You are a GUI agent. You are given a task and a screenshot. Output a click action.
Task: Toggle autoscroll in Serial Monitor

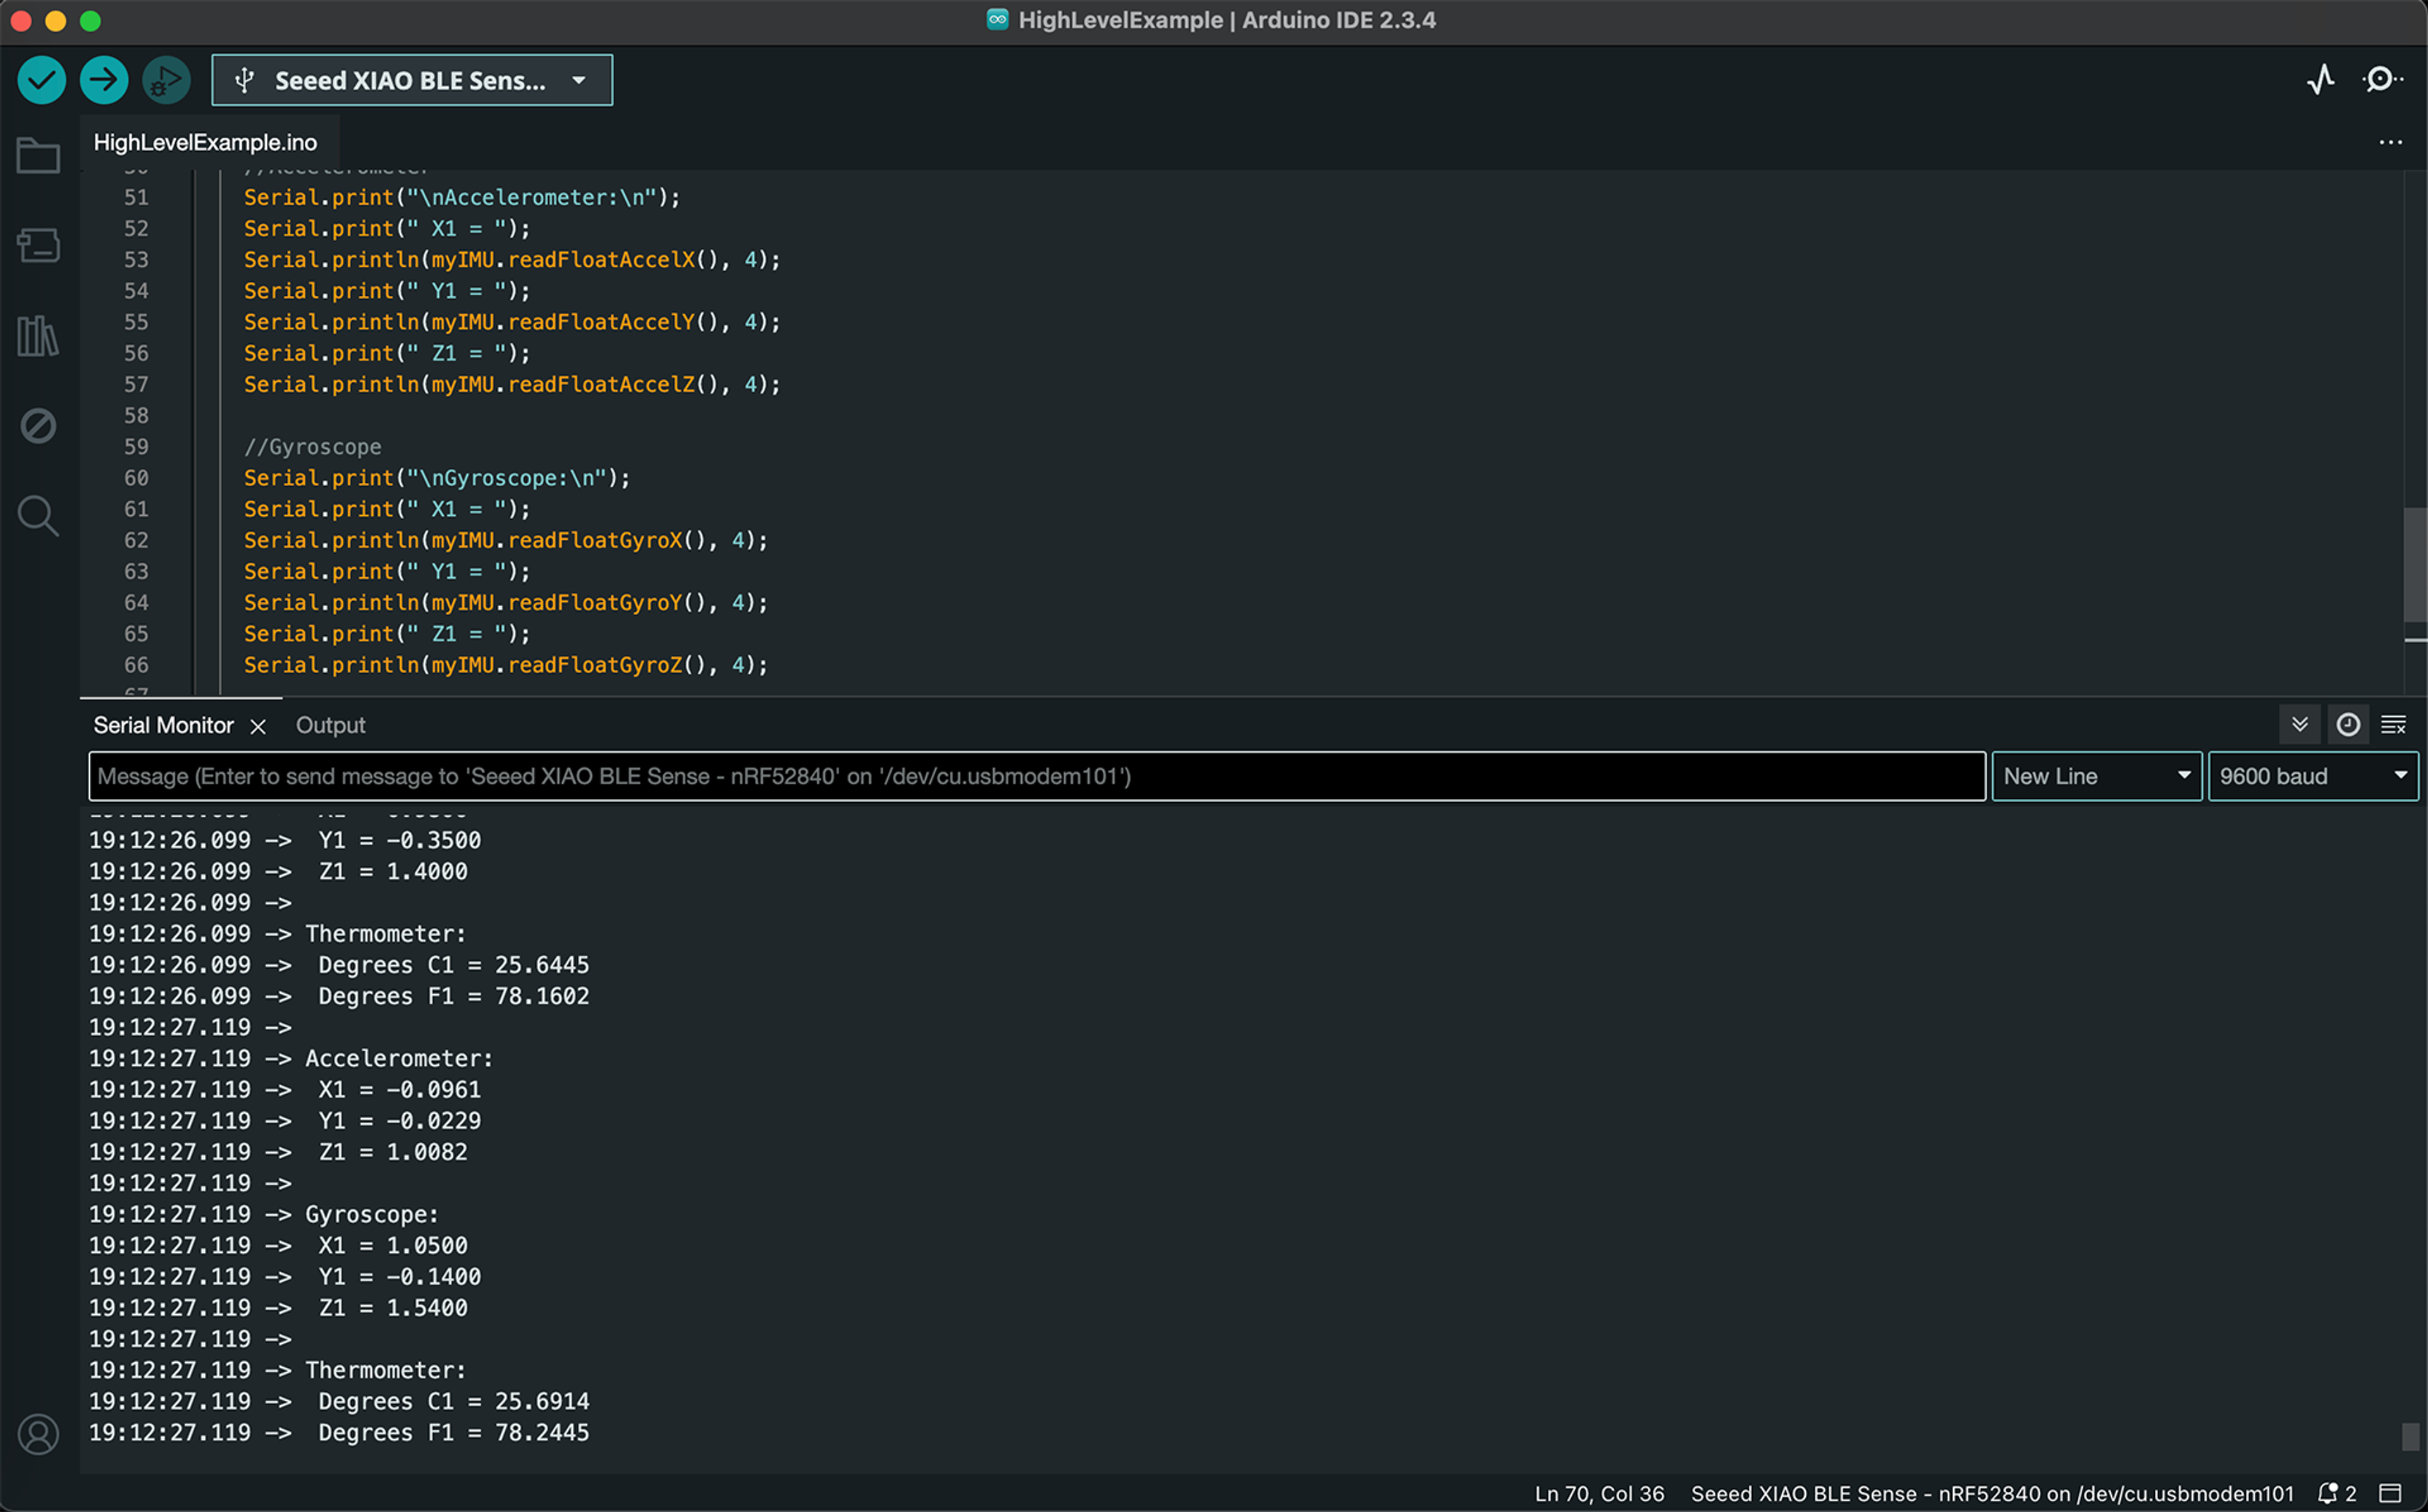pyautogui.click(x=2300, y=724)
